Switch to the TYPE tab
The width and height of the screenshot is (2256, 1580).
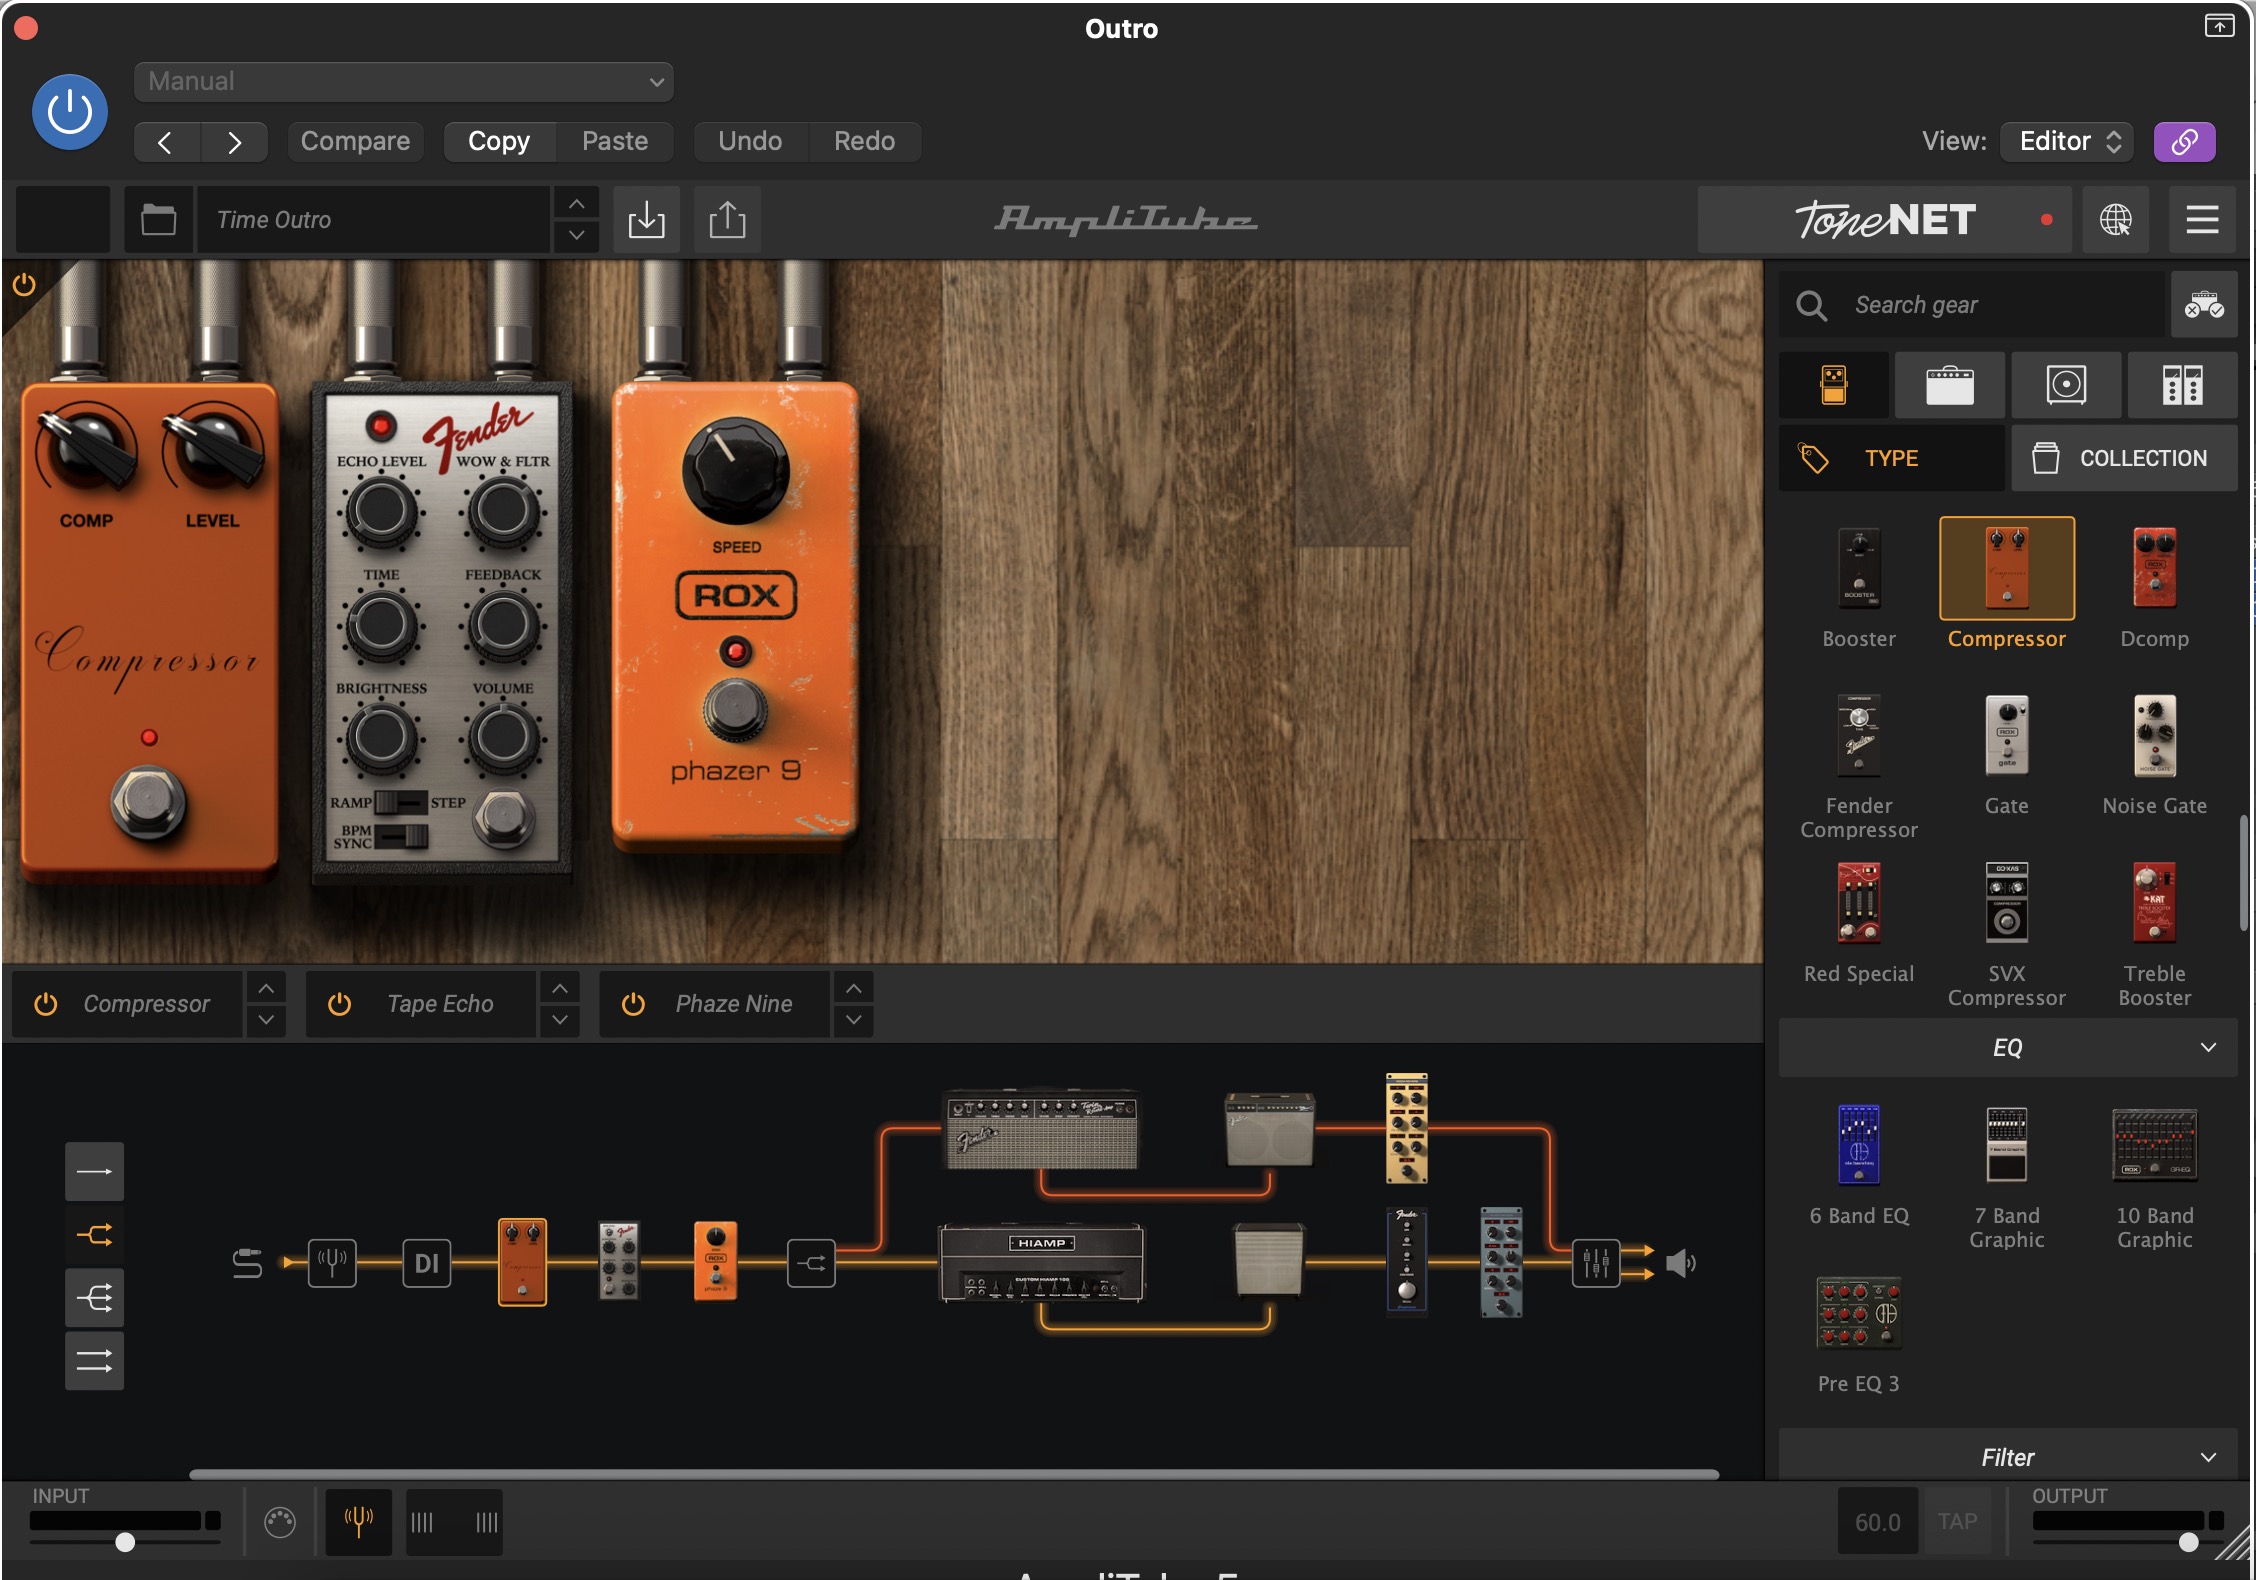pos(1892,458)
